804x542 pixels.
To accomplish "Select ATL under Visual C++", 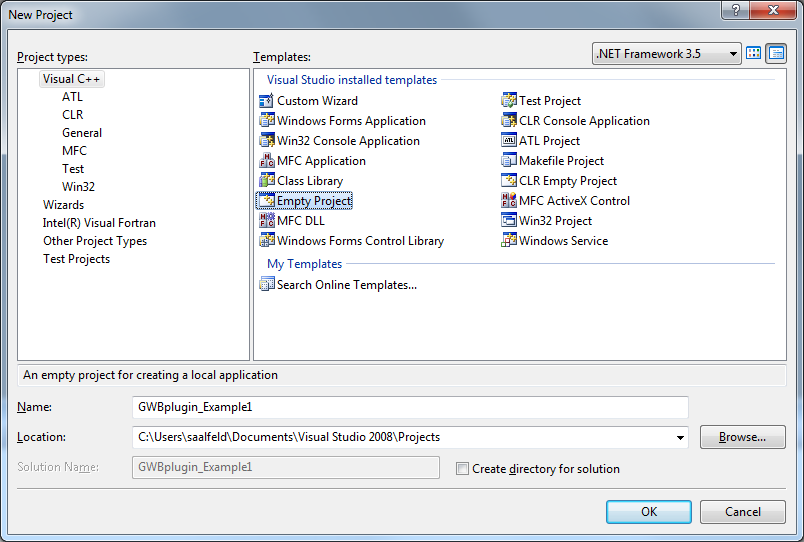I will pos(72,97).
